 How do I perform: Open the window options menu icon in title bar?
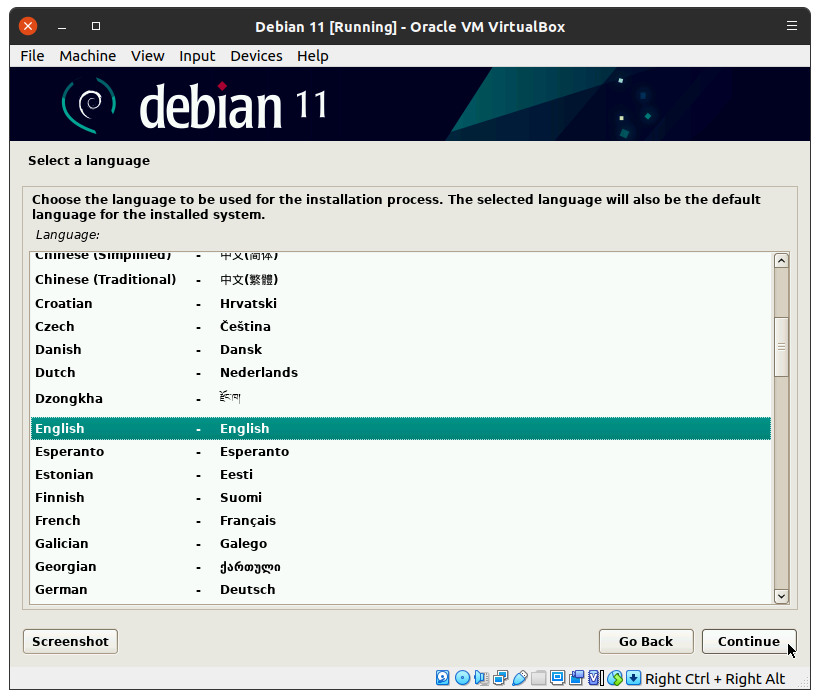(x=792, y=26)
